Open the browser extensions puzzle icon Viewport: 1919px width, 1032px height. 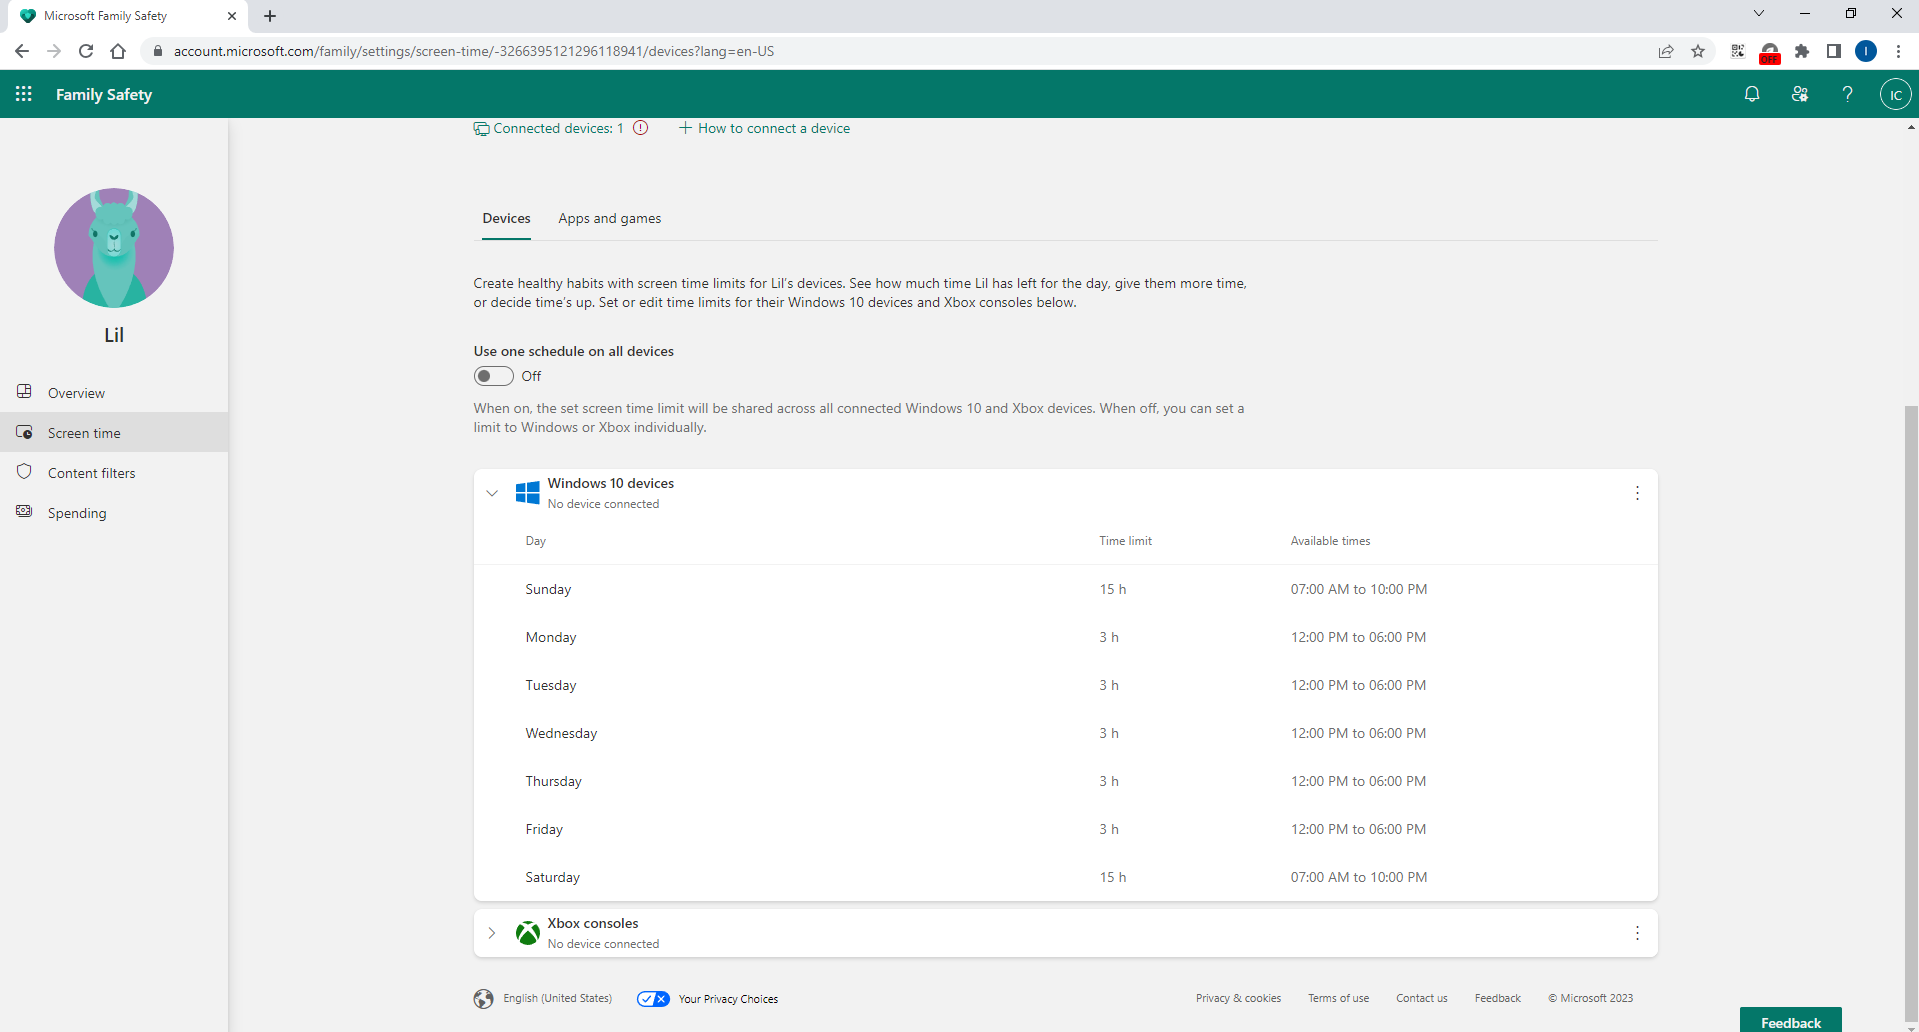click(1802, 51)
